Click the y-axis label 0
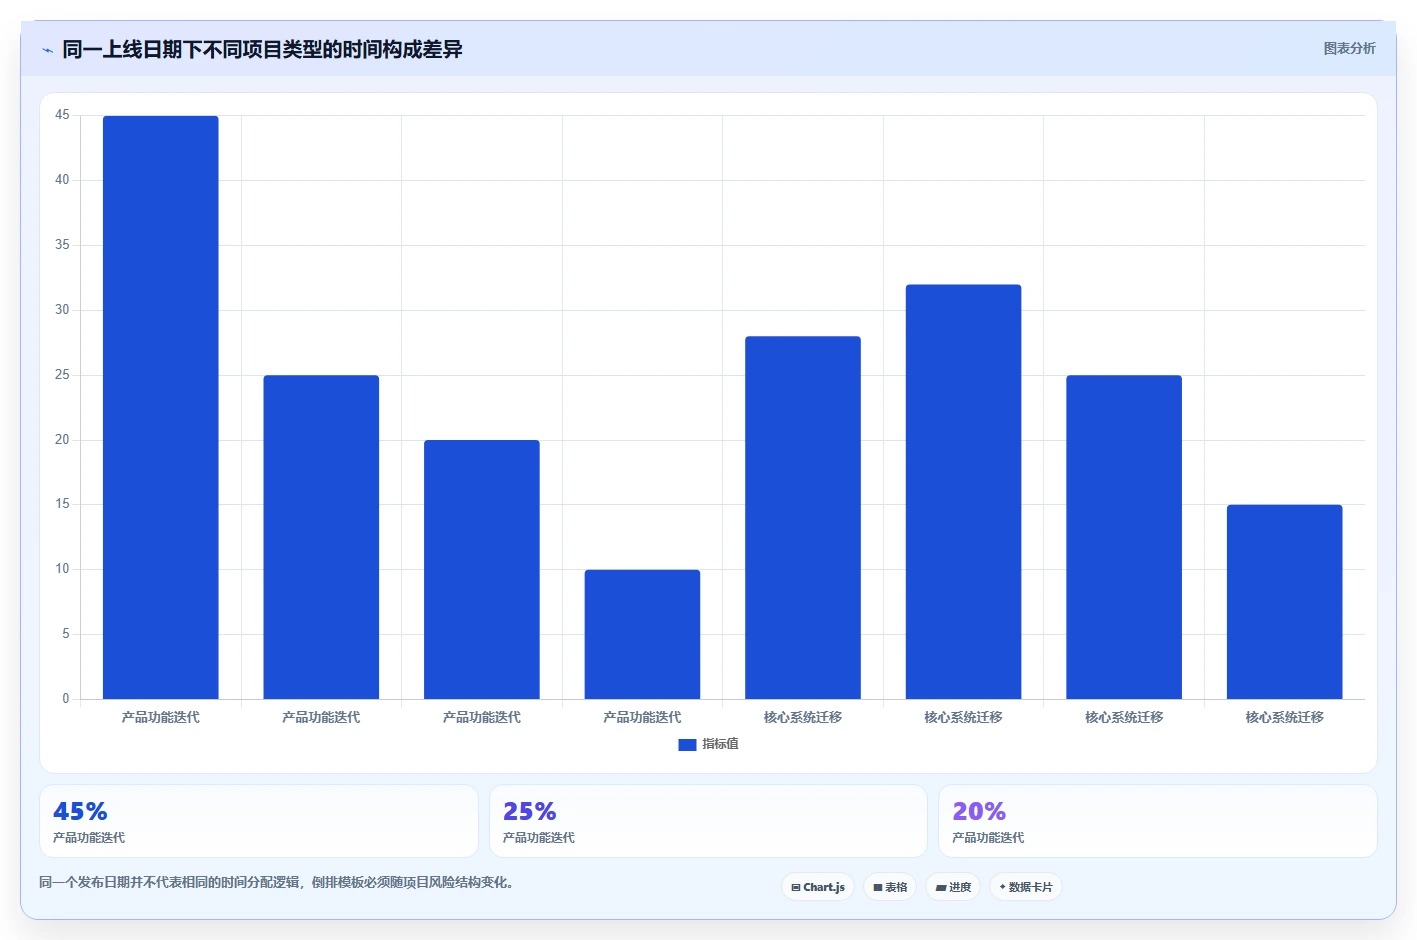The height and width of the screenshot is (940, 1417). pyautogui.click(x=66, y=699)
